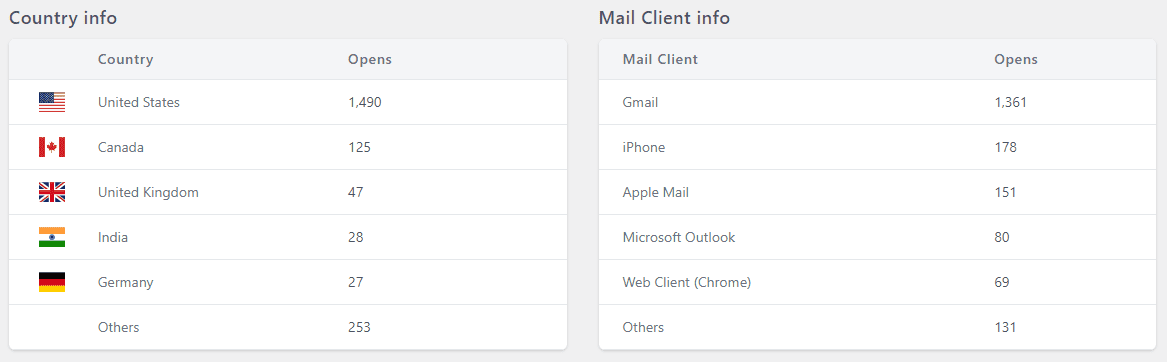1167x362 pixels.
Task: Select the Country column header
Action: [126, 60]
